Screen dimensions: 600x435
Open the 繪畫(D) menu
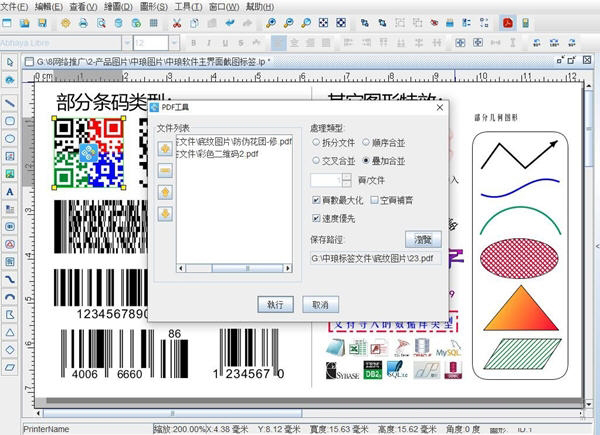(x=119, y=6)
